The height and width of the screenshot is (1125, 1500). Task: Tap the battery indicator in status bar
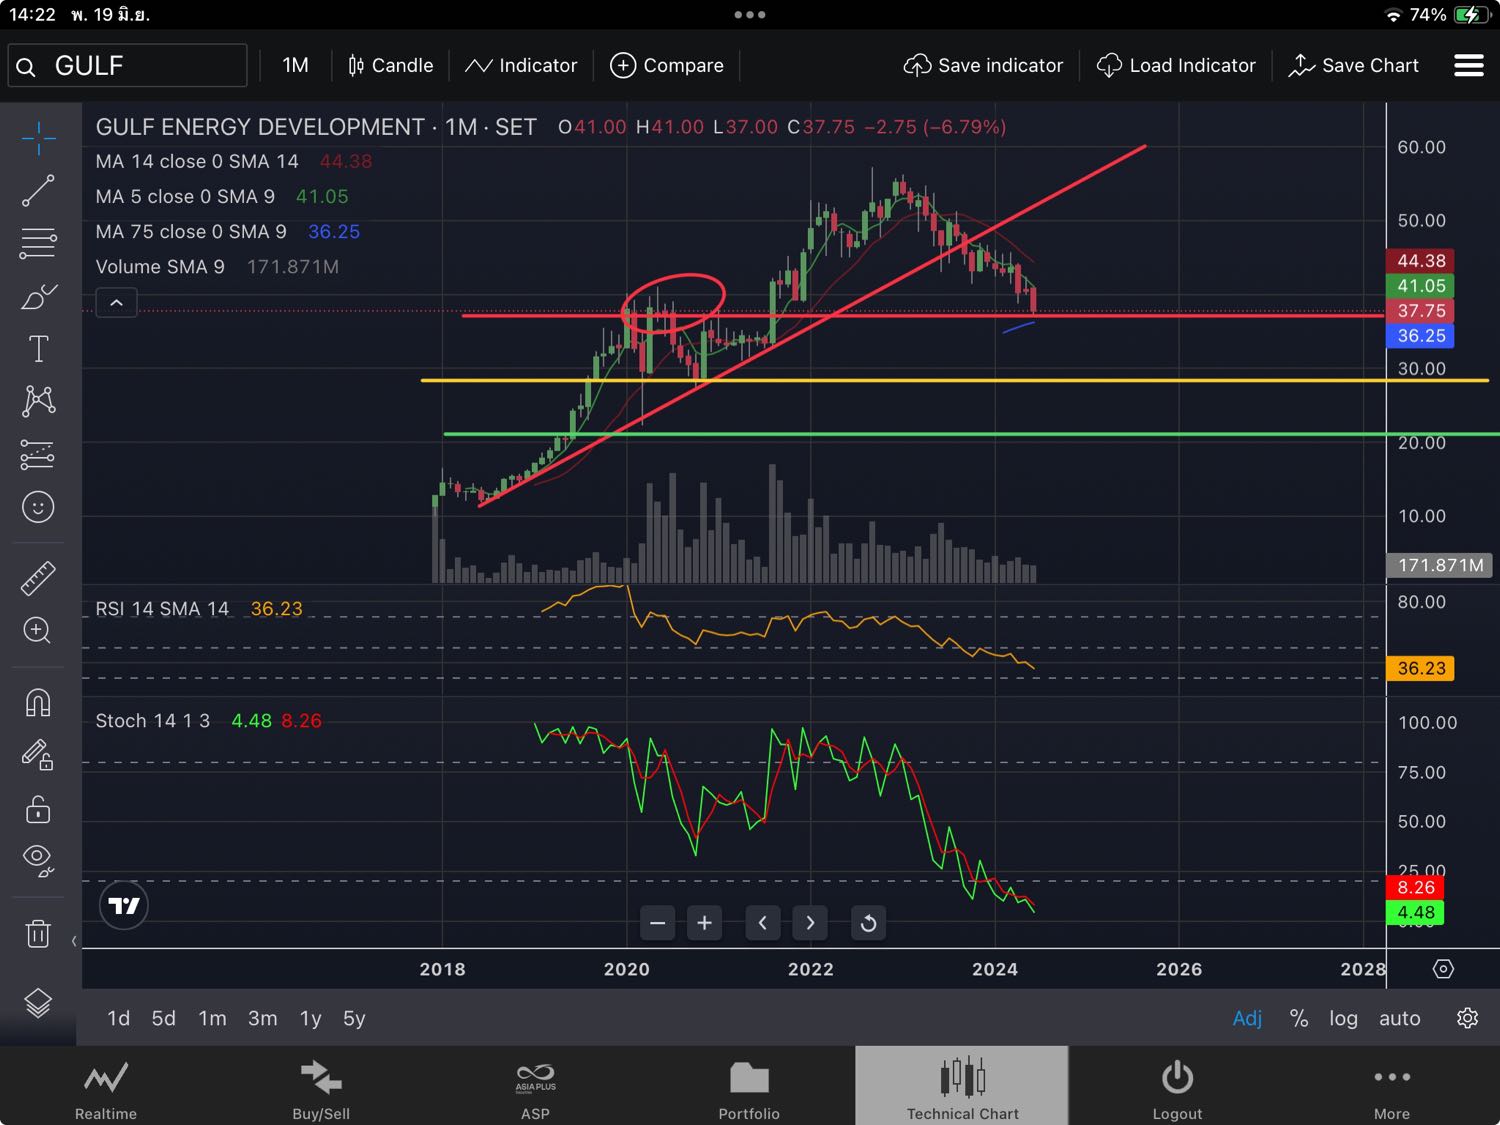point(1472,15)
